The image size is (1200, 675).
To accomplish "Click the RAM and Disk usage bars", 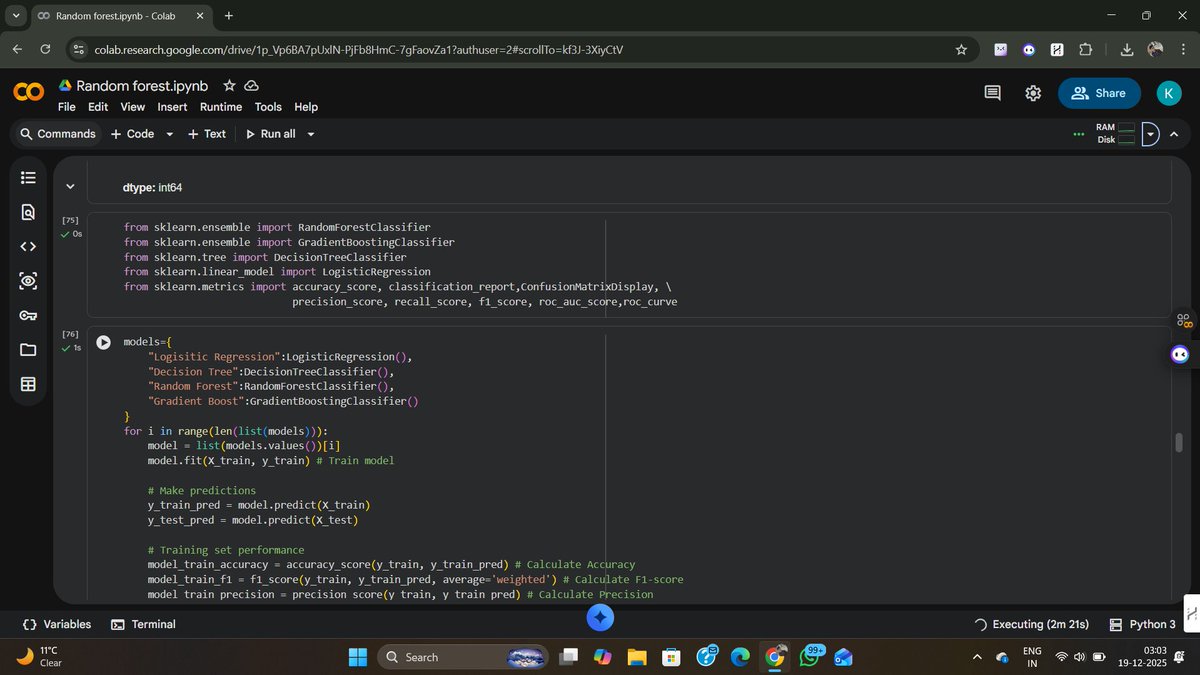I will coord(1115,134).
